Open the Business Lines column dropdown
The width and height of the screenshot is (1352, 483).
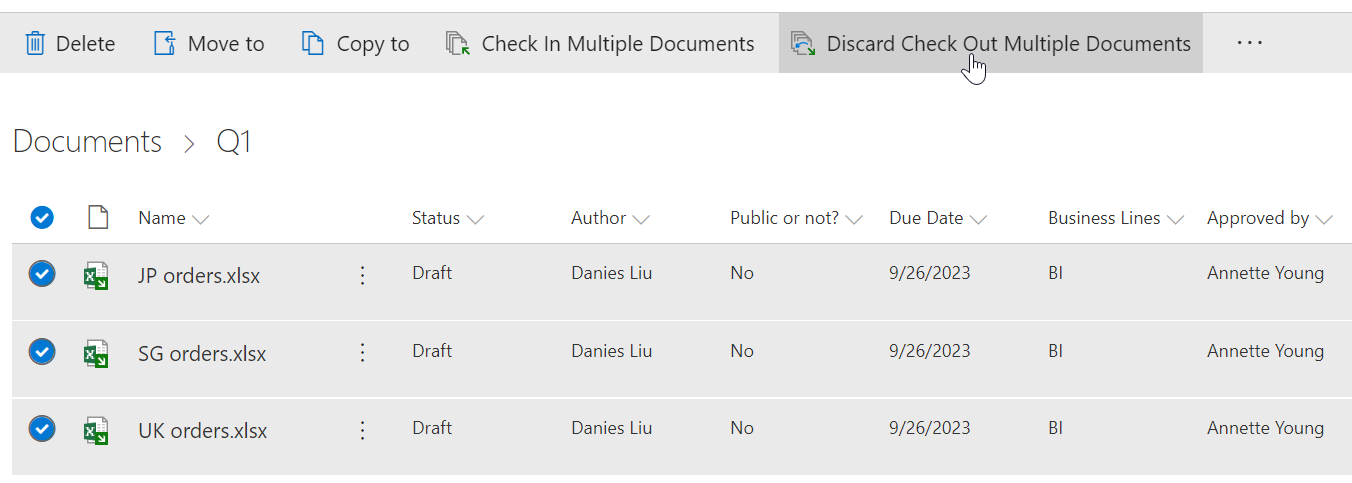(x=1175, y=219)
